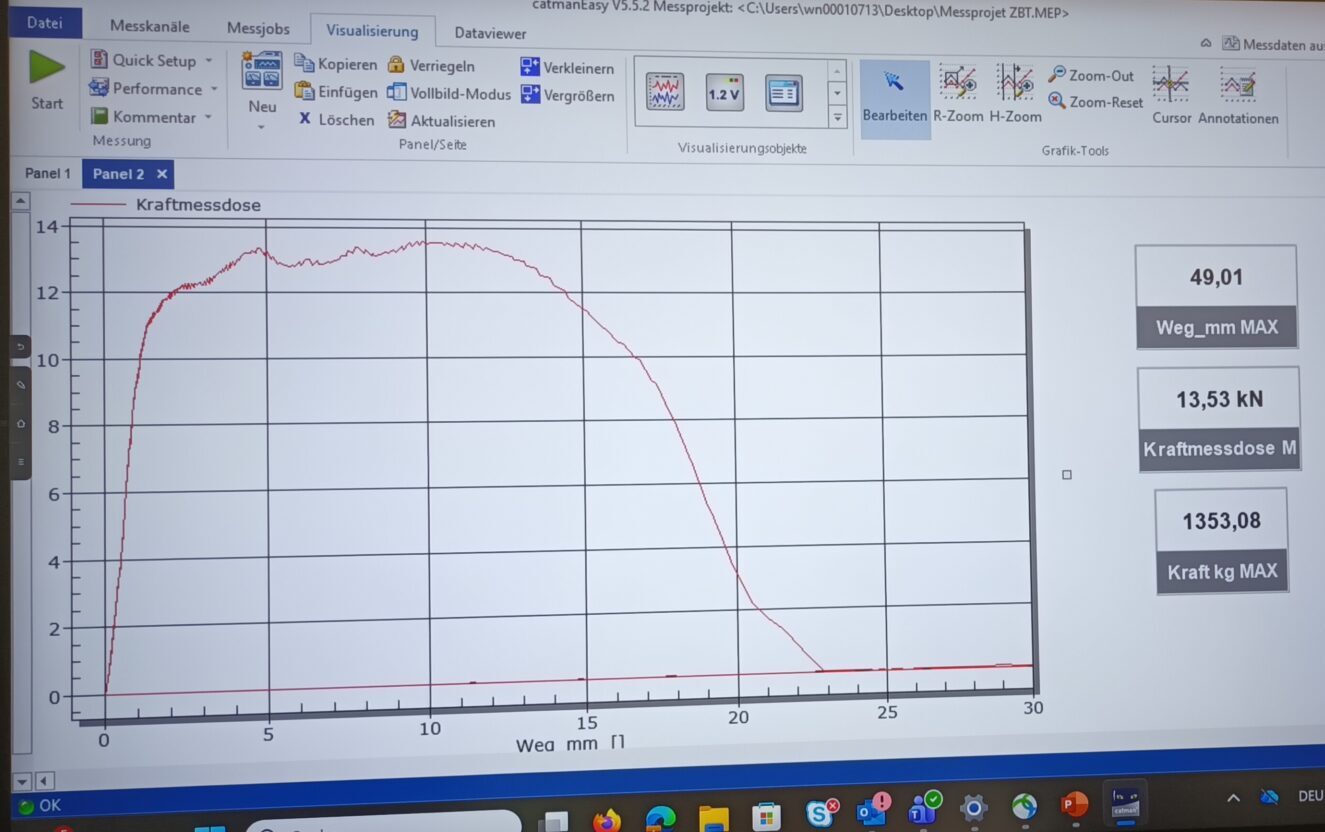Screen dimensions: 1325x832
Task: Open the Annotationen tool
Action: point(1238,94)
